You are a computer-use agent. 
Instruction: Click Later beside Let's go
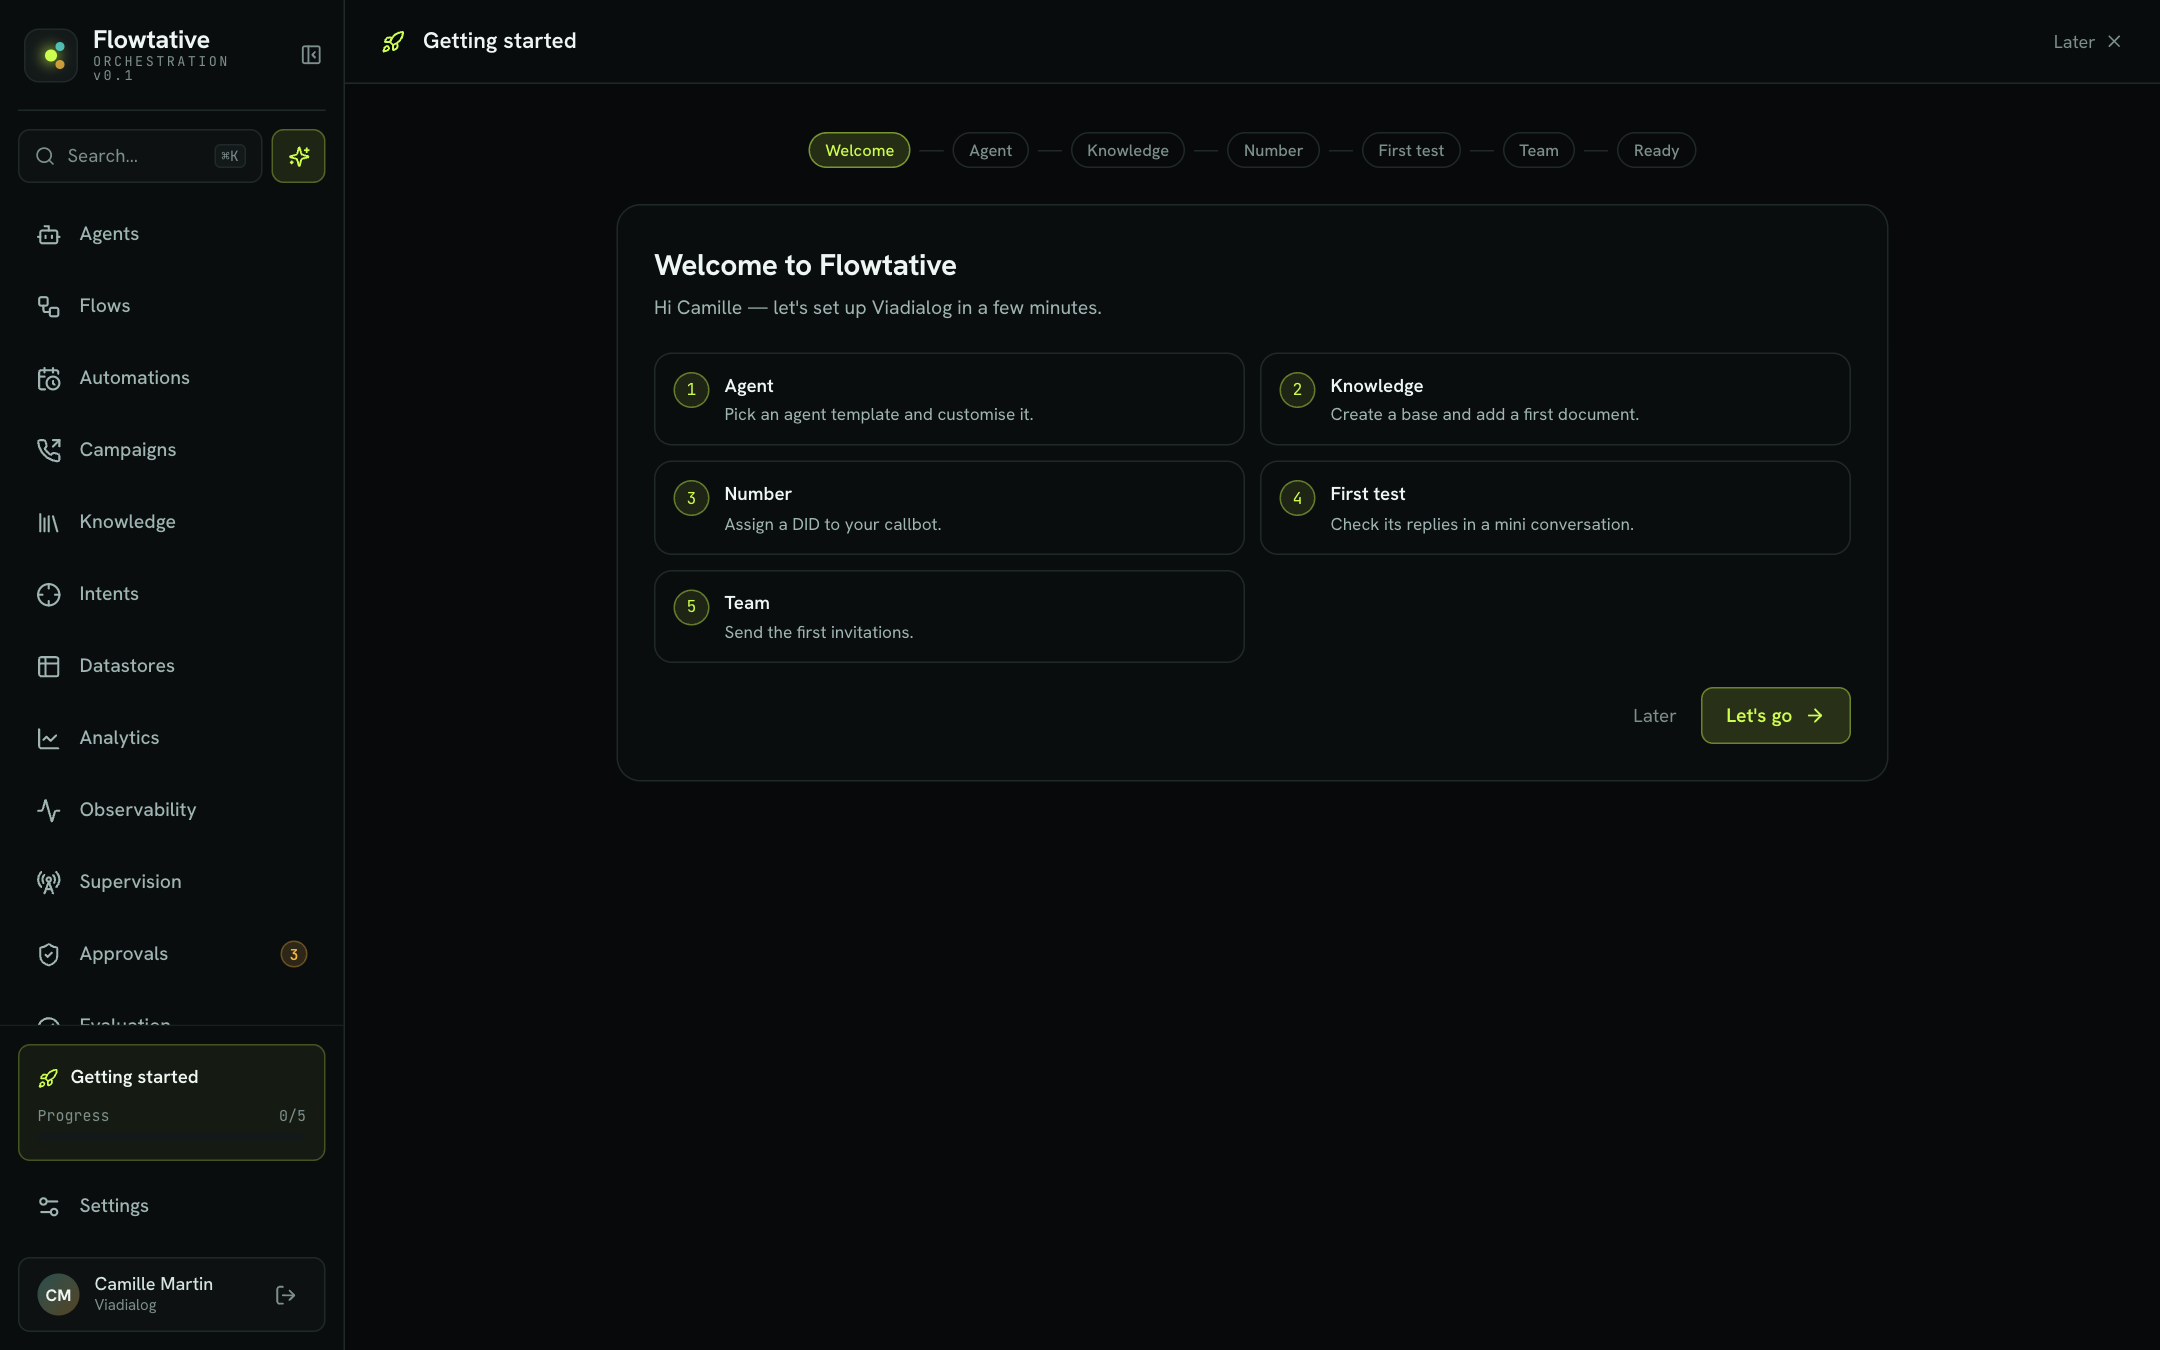(1654, 716)
